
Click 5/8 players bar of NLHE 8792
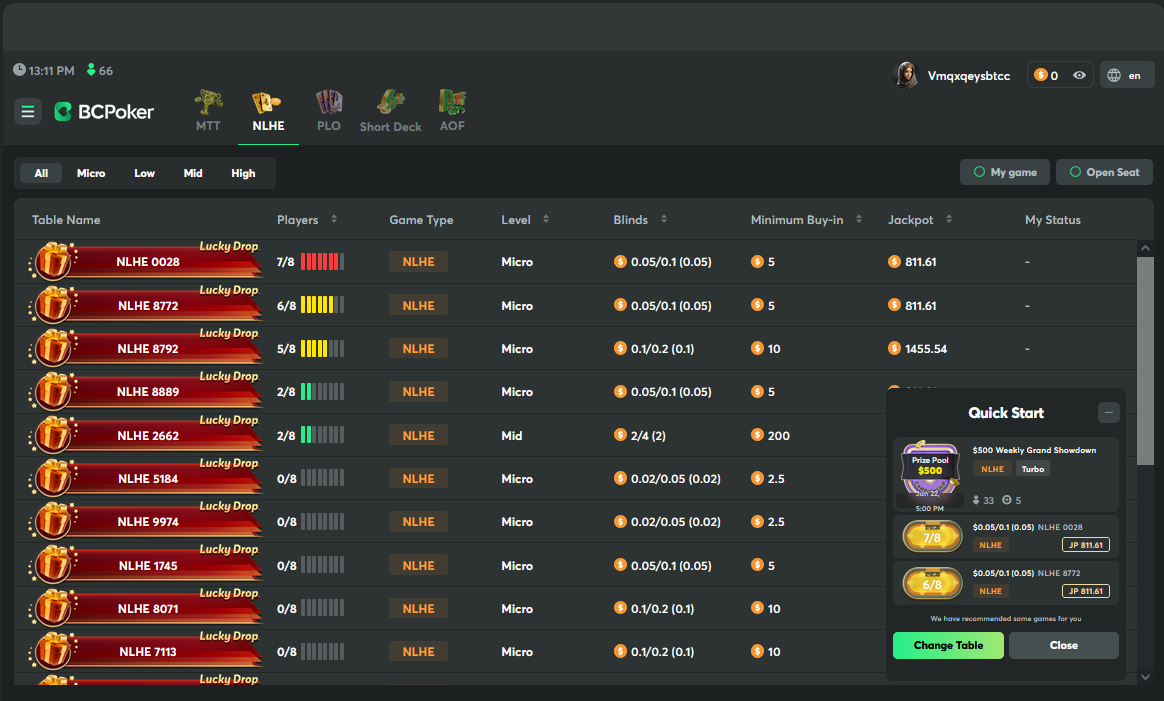click(322, 348)
